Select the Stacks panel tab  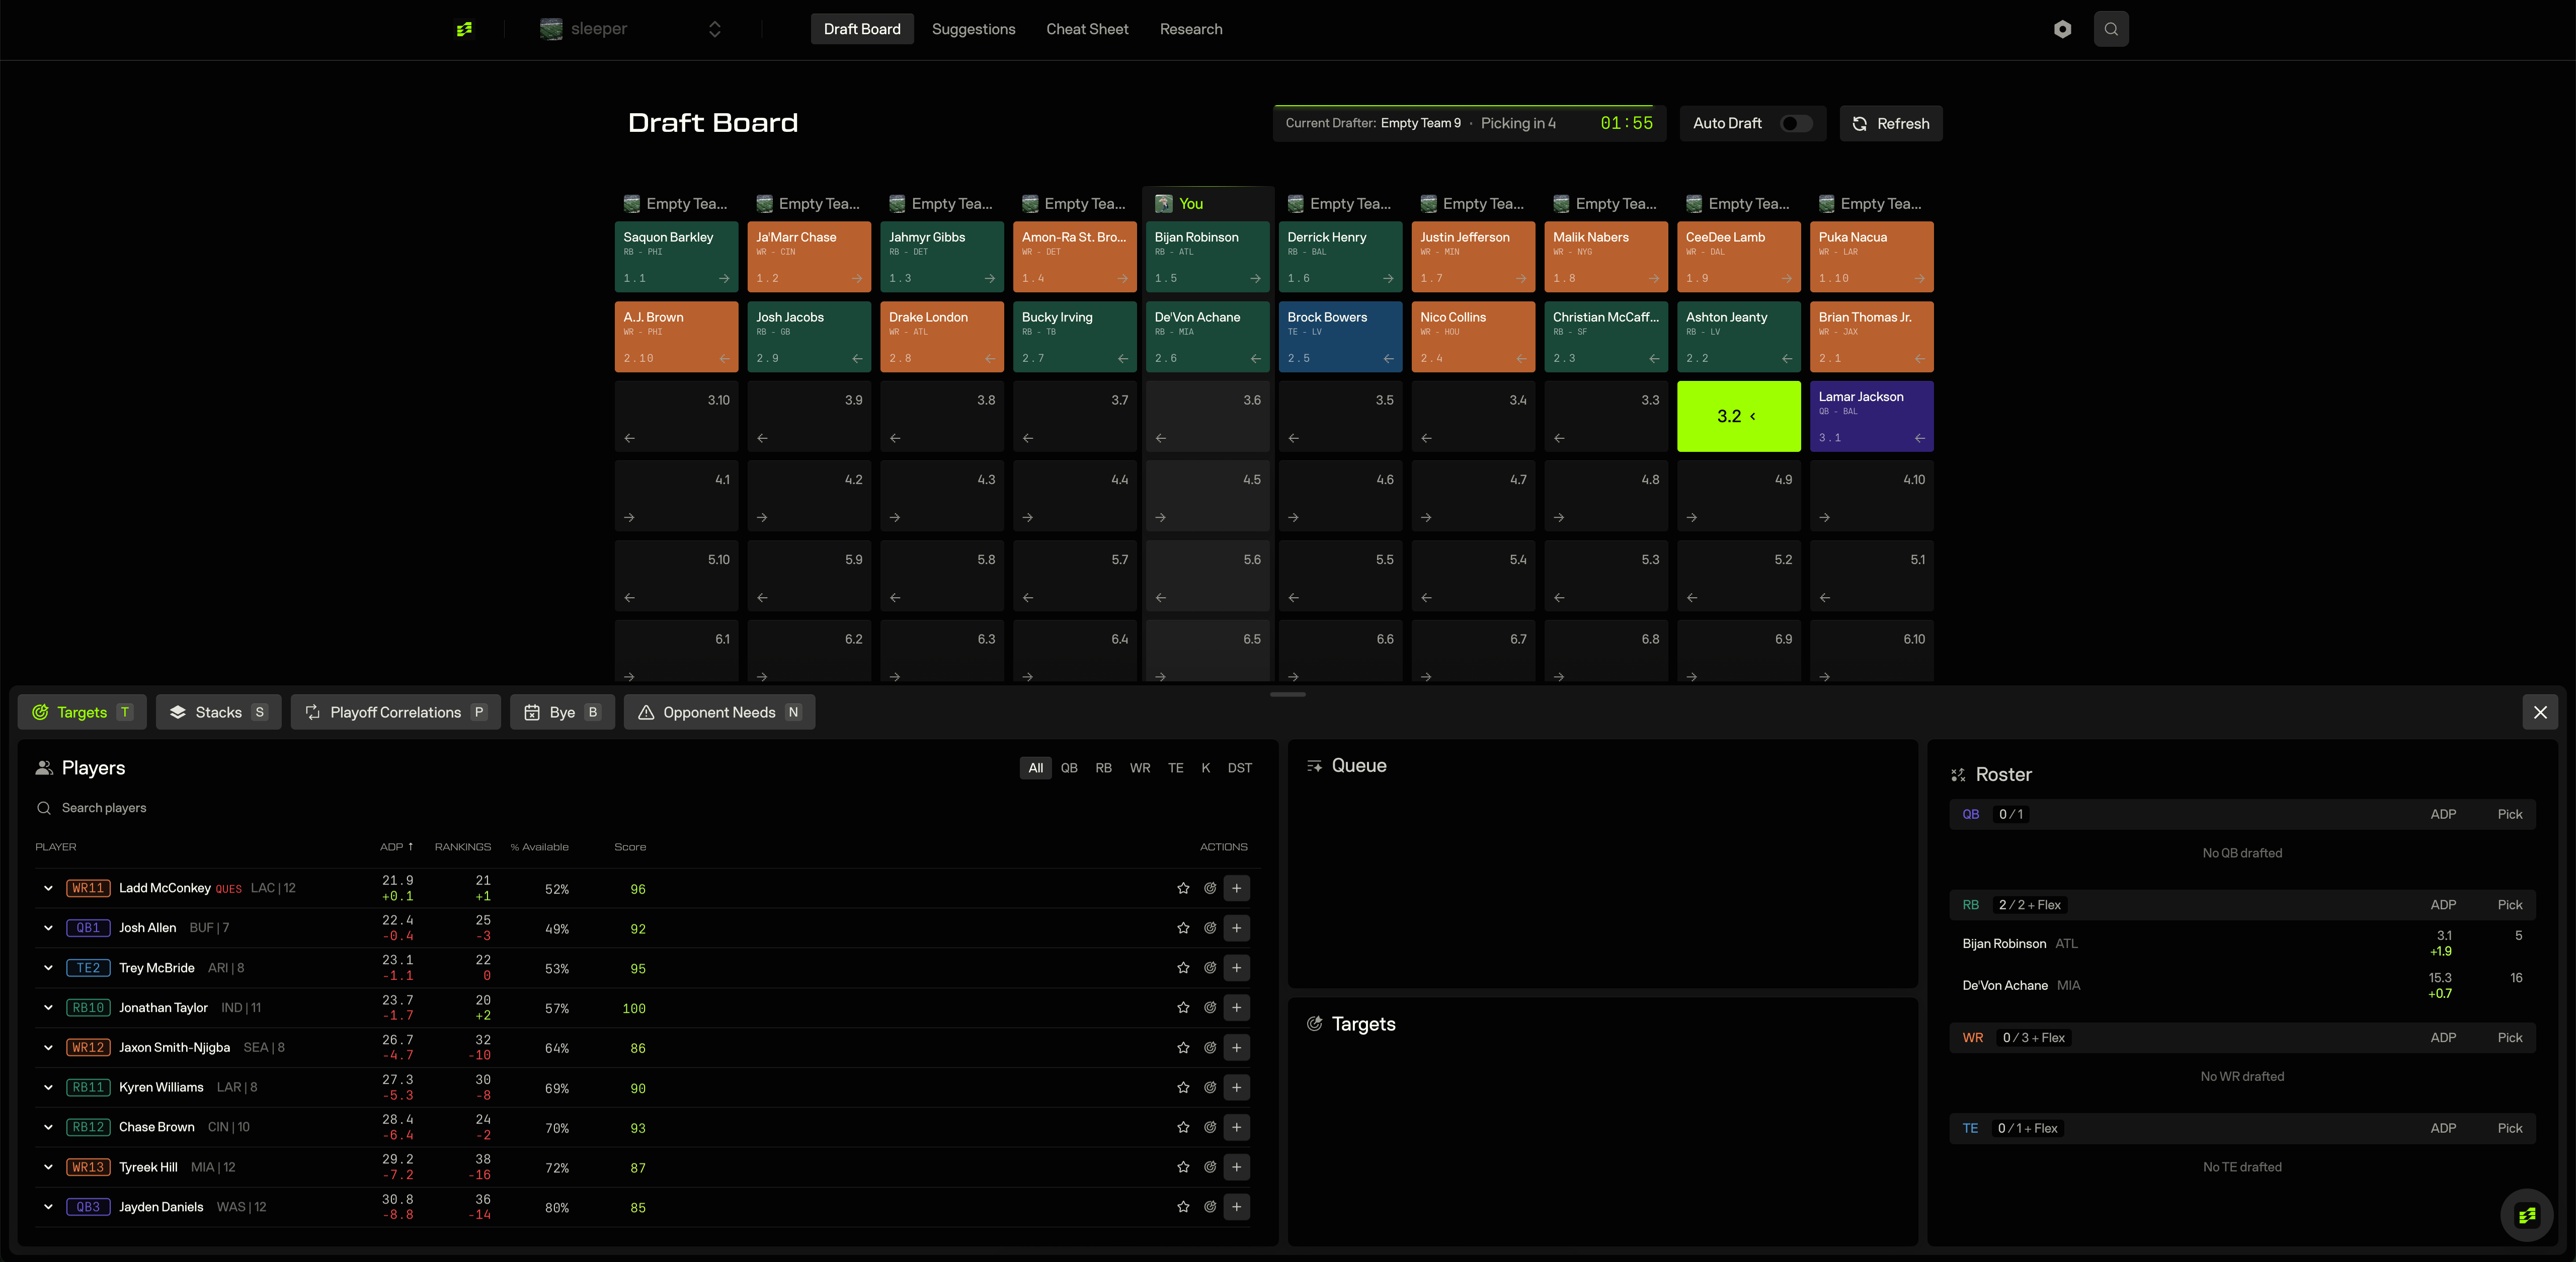(x=218, y=712)
